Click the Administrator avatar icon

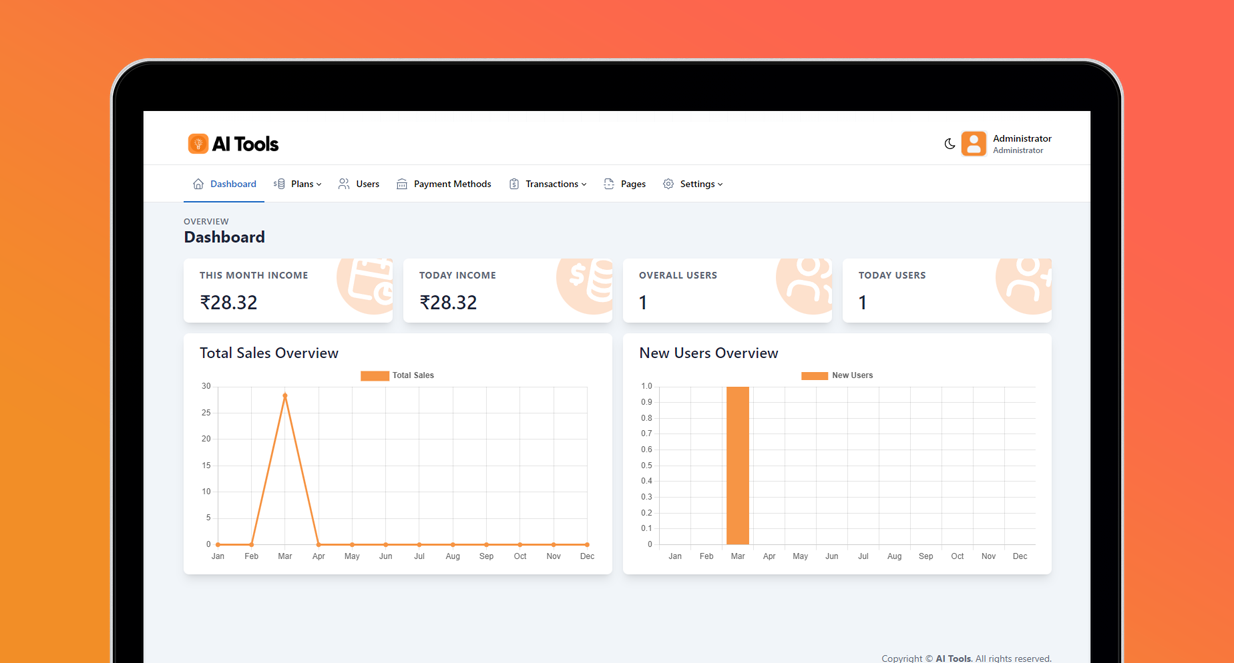point(973,144)
